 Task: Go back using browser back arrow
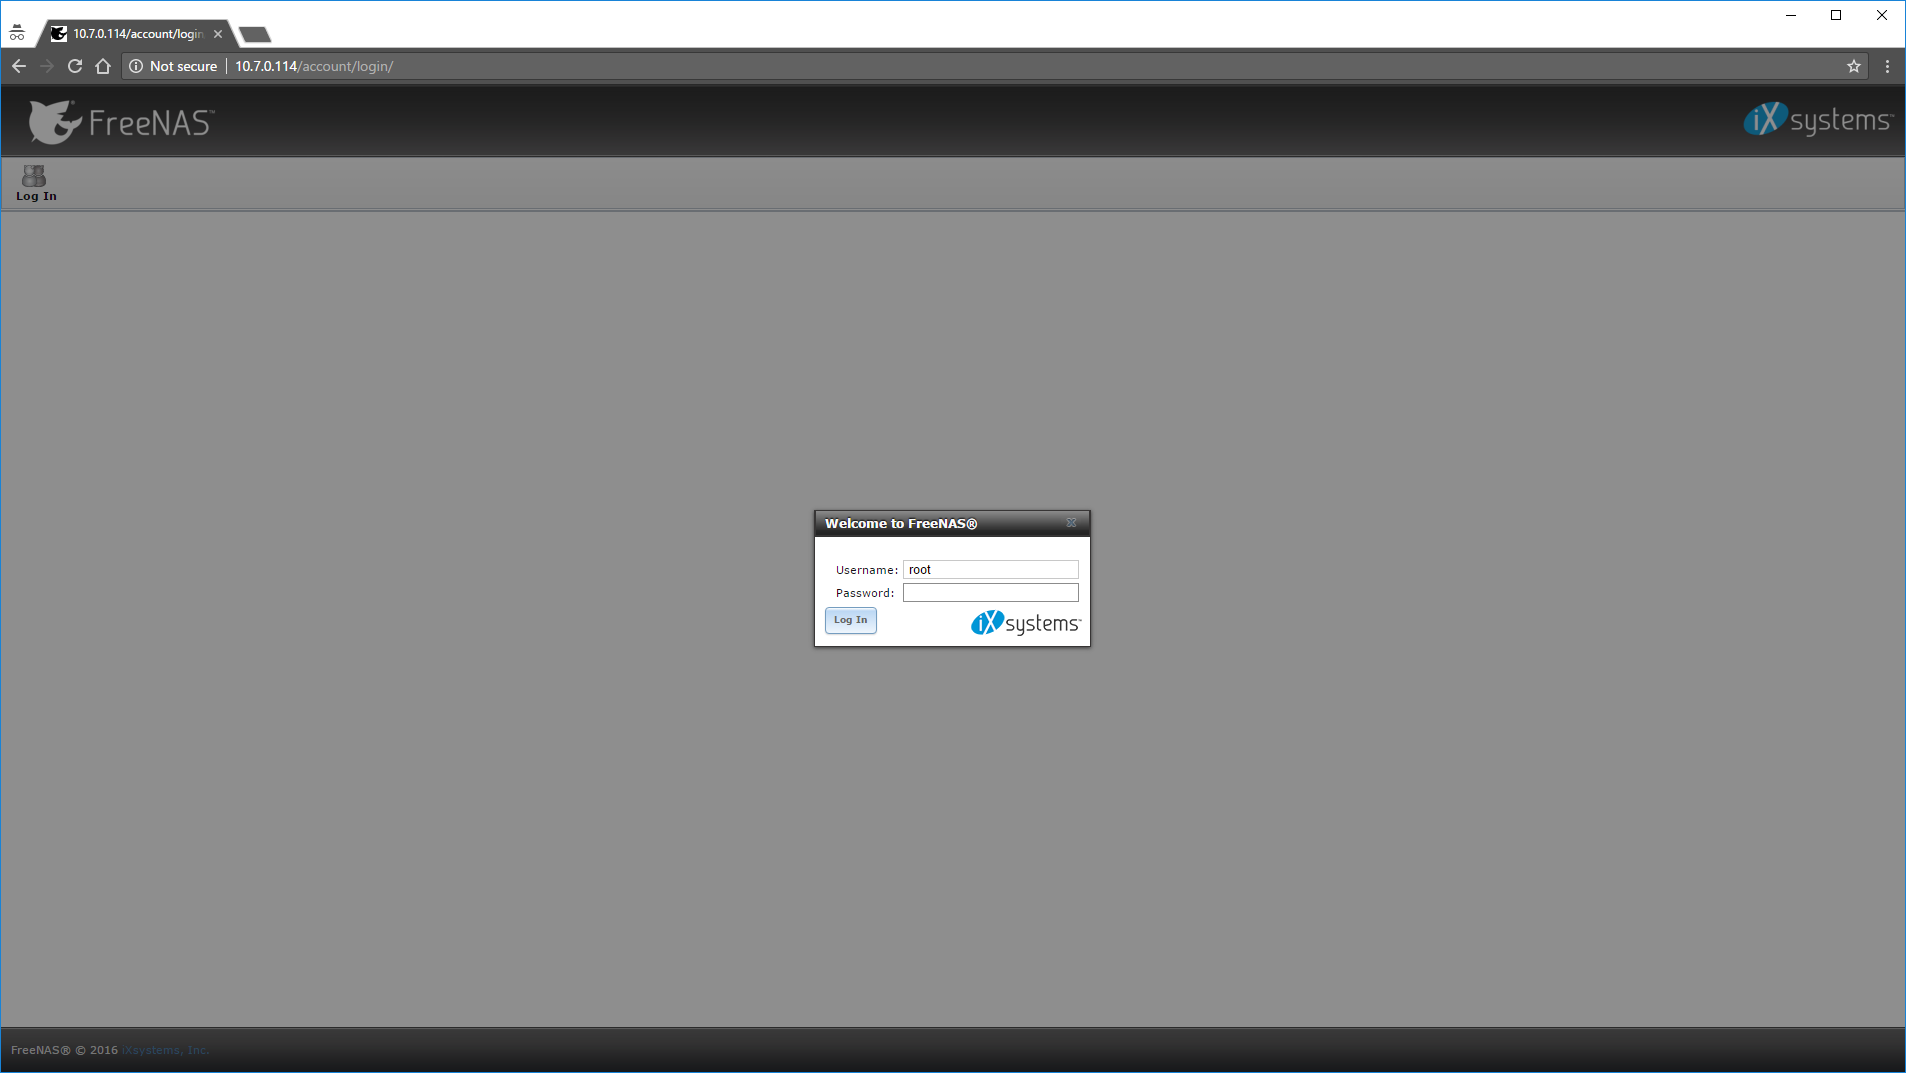(x=19, y=66)
